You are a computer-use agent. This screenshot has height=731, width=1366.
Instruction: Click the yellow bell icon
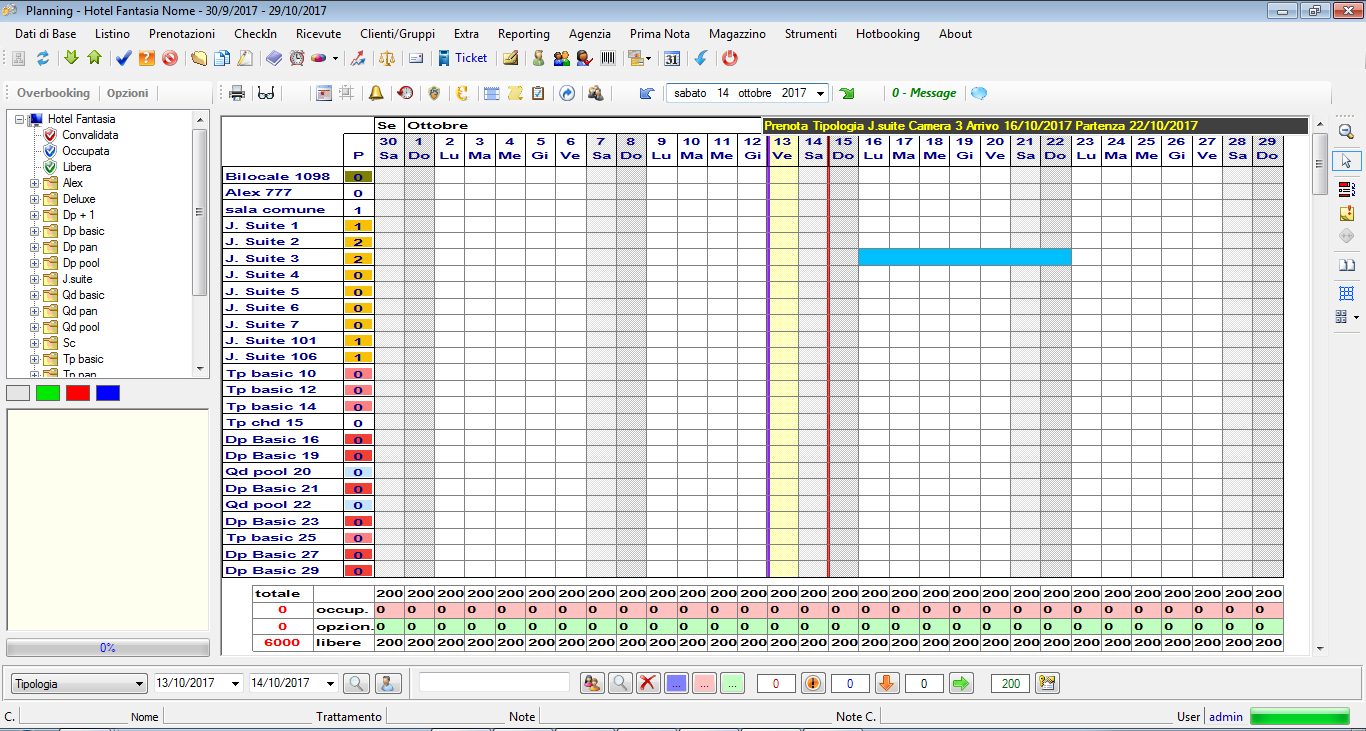[376, 93]
